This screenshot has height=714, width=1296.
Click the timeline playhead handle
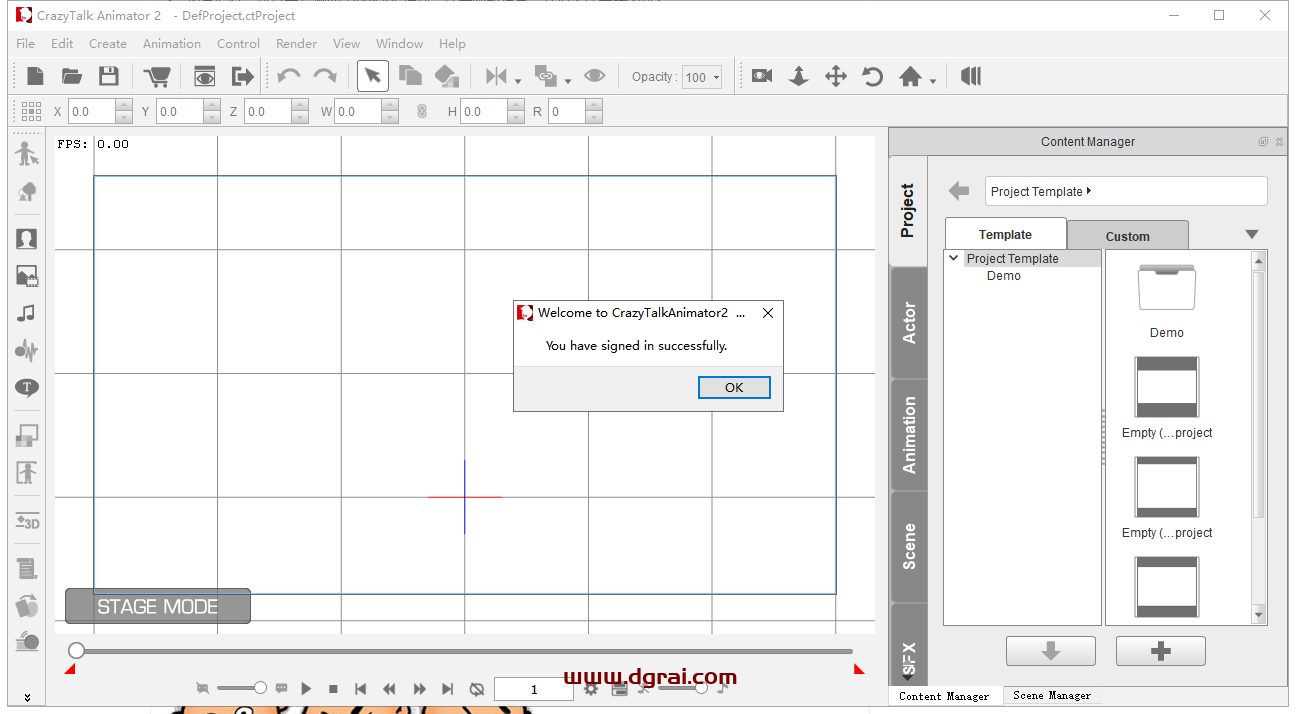point(76,651)
